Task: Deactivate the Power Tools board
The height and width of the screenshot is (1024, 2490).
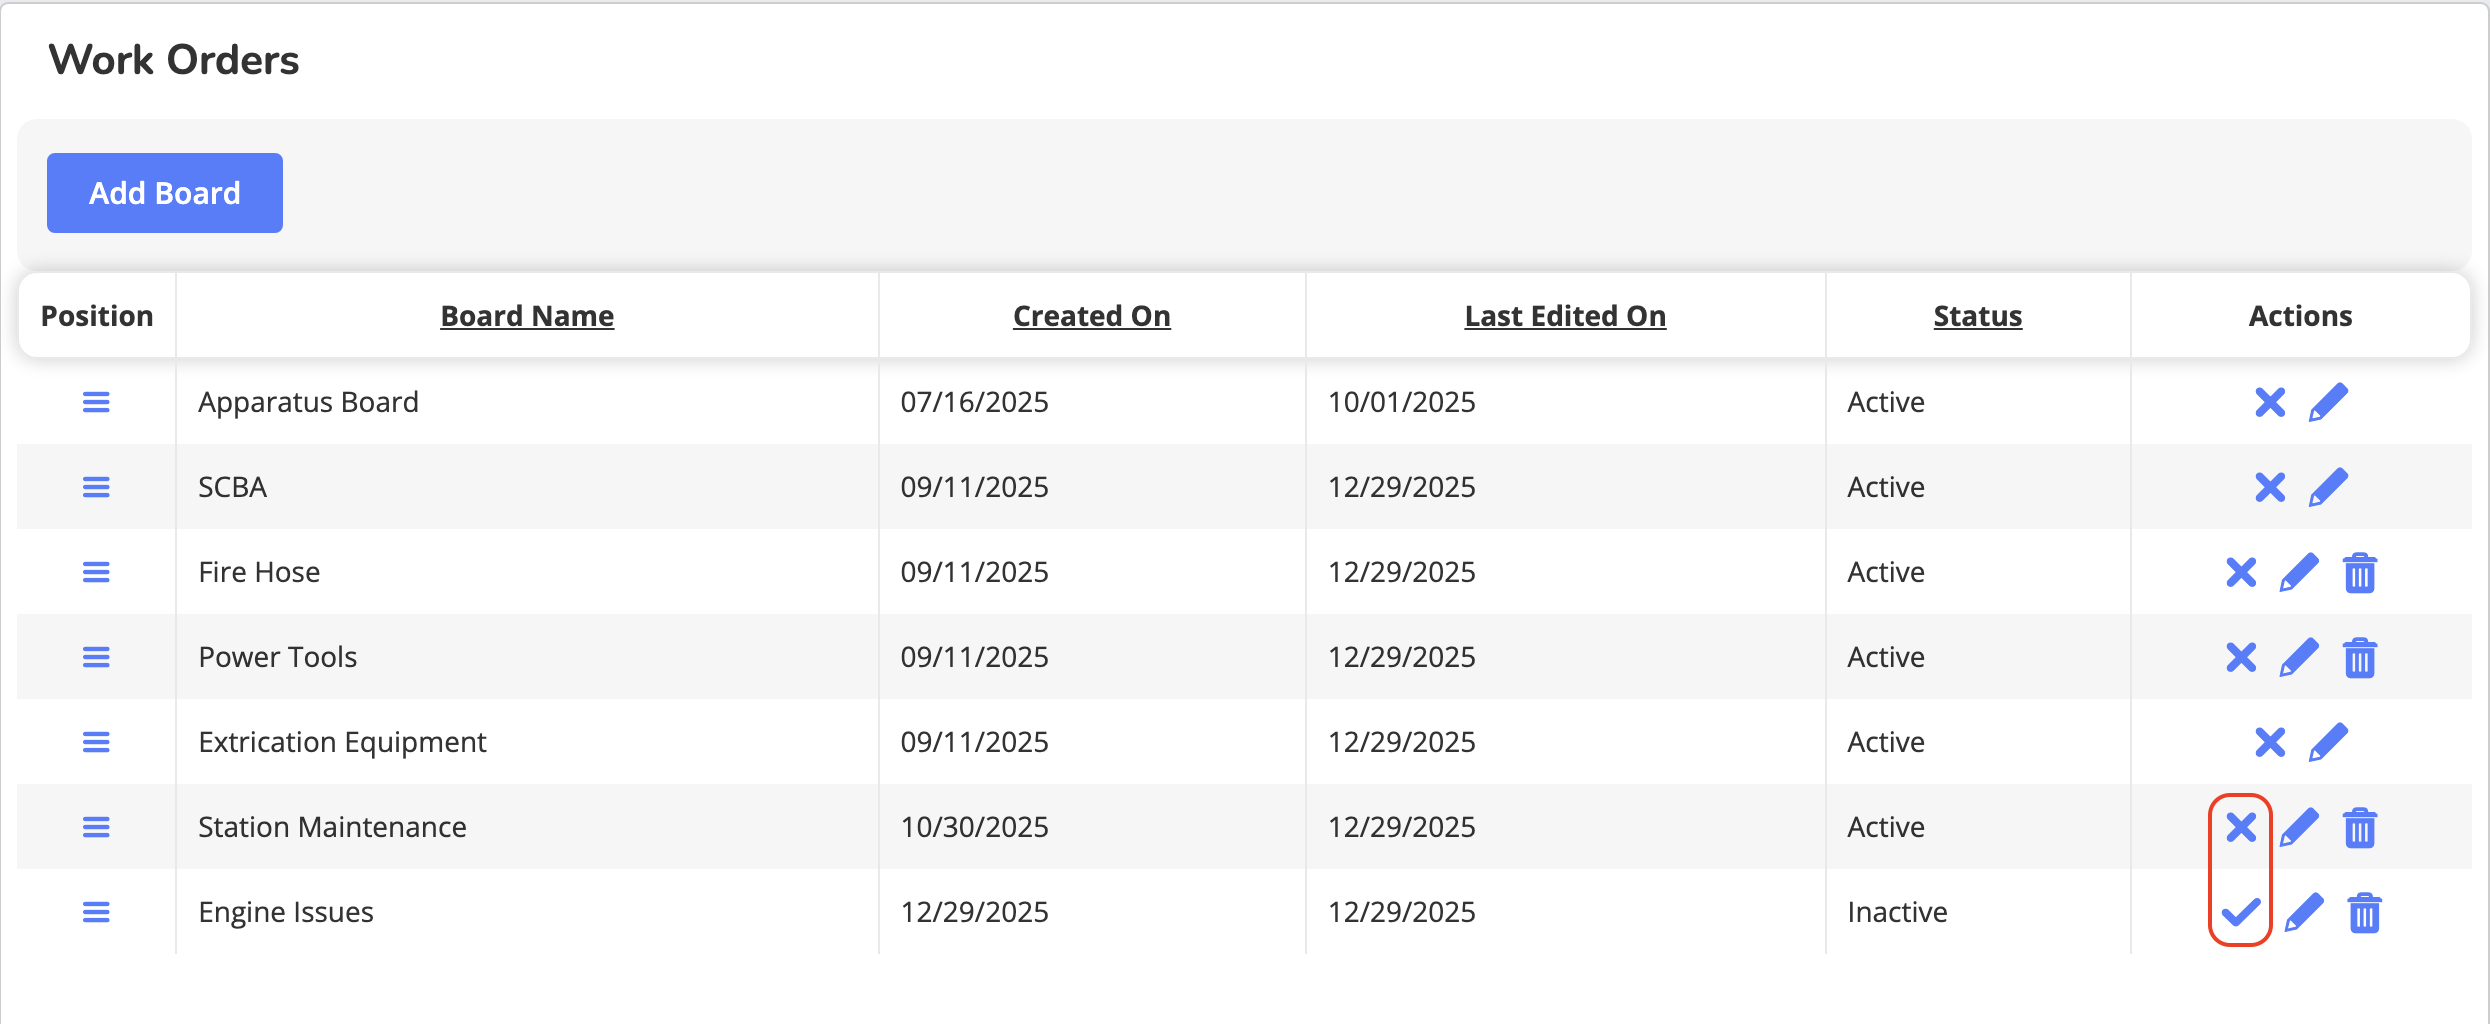Action: 2241,657
